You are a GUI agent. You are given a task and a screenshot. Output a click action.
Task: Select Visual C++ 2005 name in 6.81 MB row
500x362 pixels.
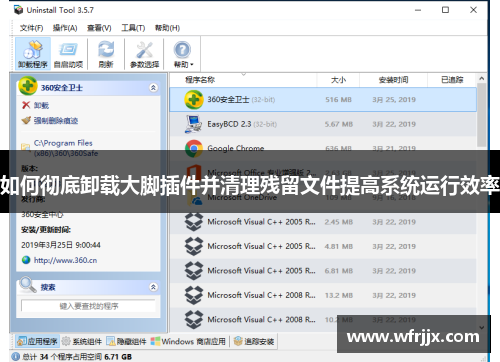(261, 271)
